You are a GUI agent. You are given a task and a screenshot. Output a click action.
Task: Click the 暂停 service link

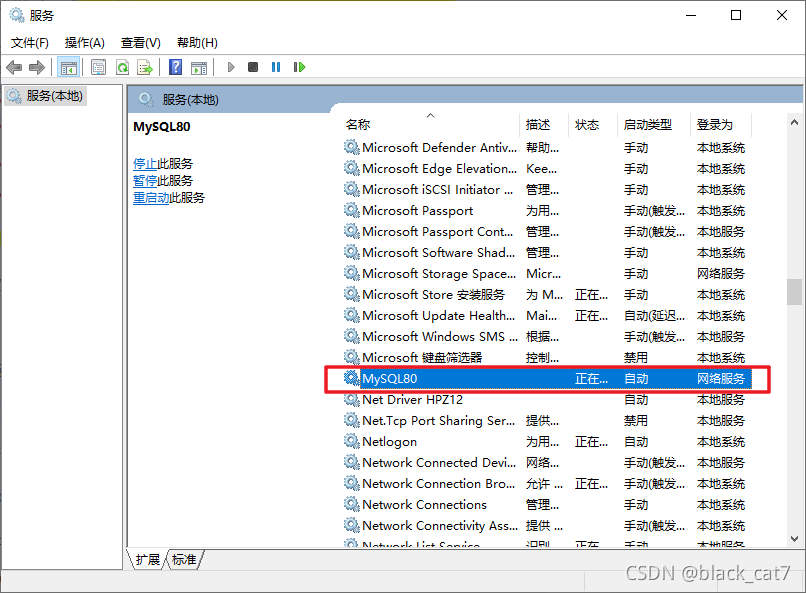tap(145, 181)
